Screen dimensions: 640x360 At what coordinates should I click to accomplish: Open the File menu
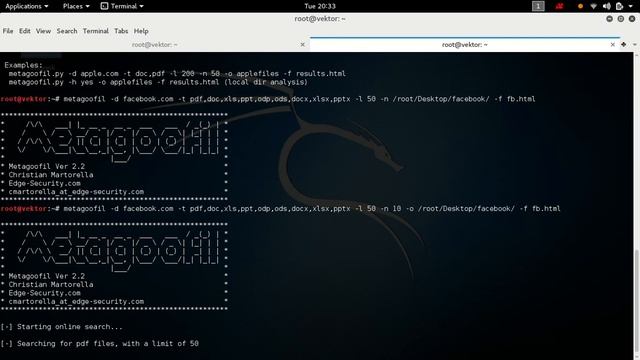[8, 31]
